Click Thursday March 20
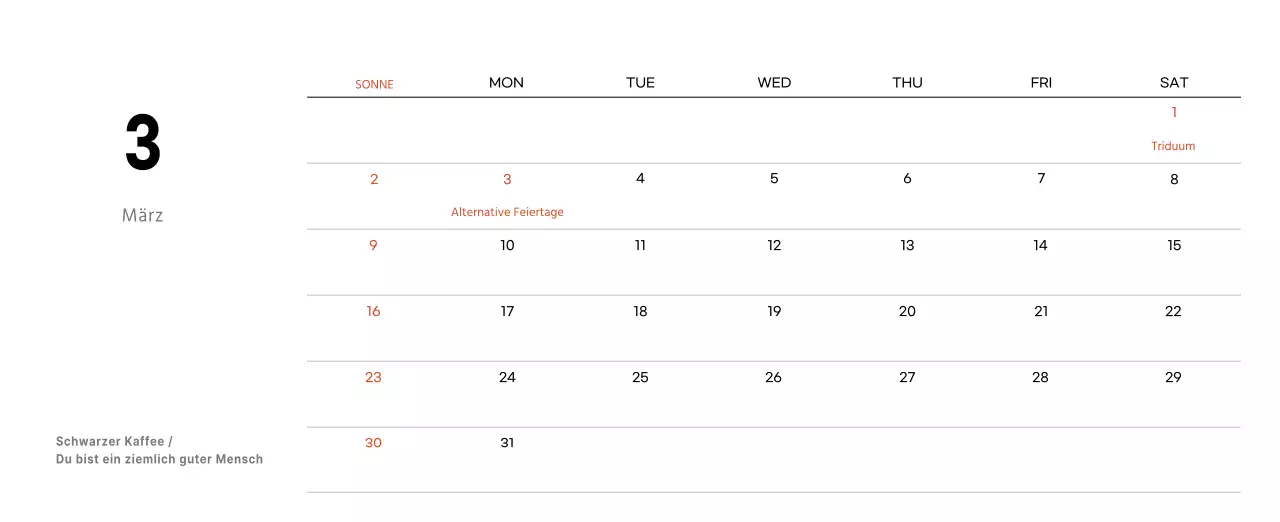 907,311
